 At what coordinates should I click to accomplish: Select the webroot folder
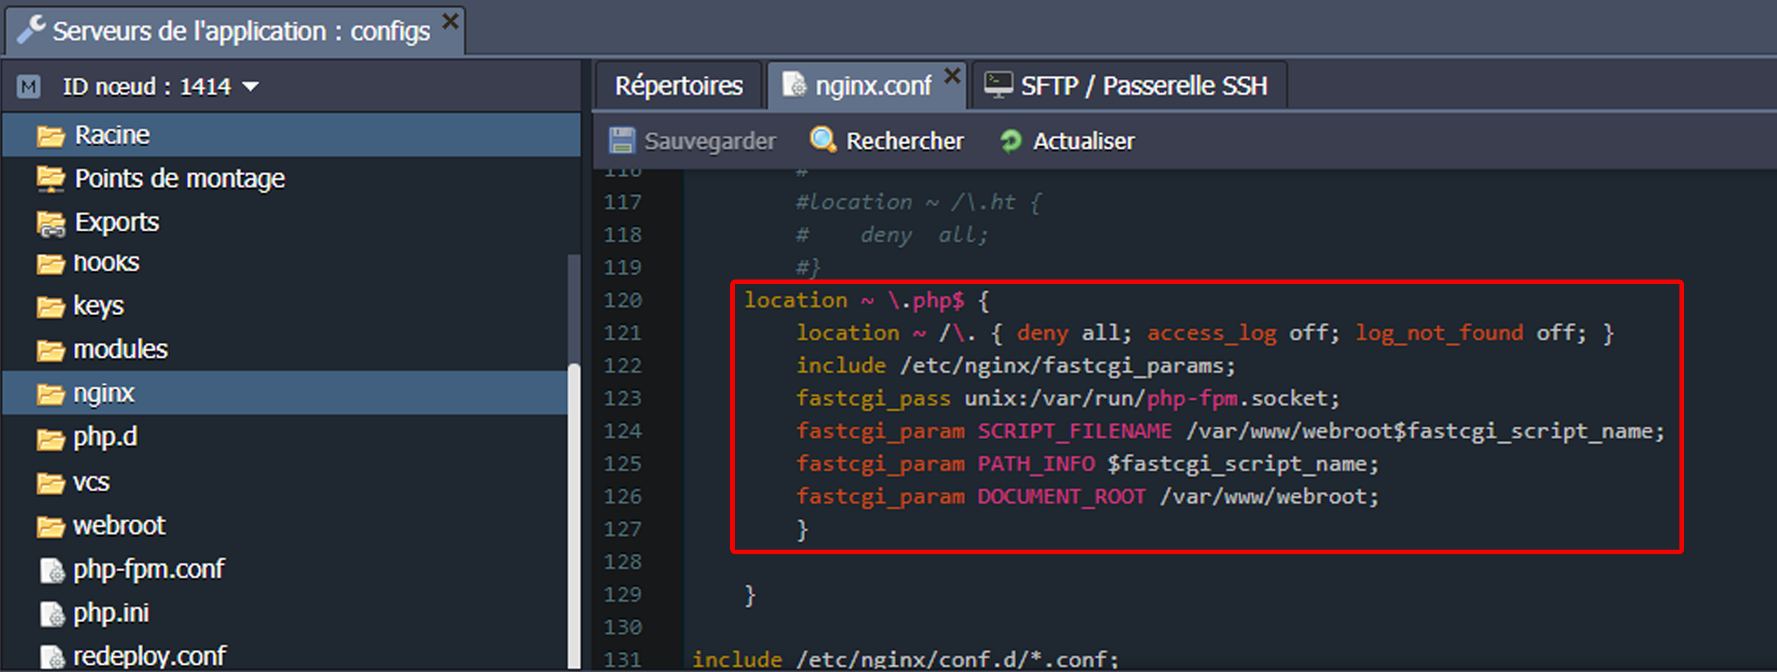point(118,526)
